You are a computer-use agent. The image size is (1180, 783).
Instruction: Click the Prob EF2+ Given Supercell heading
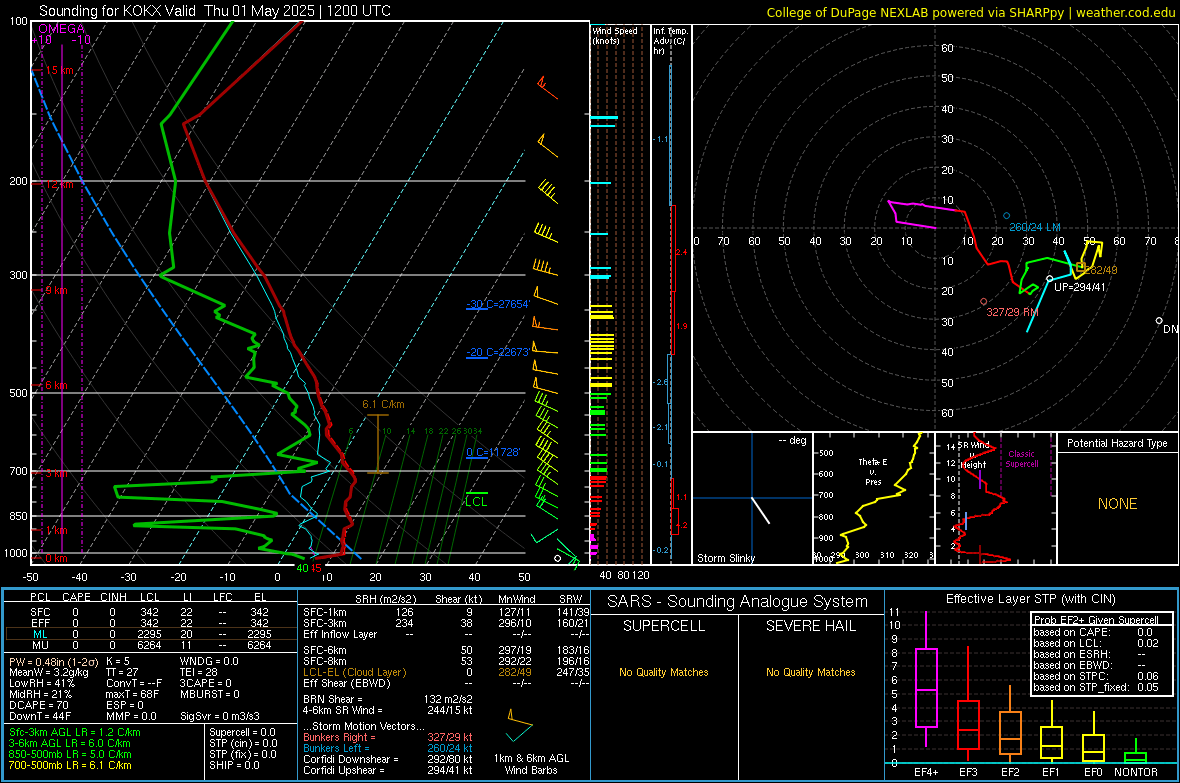click(x=1096, y=620)
